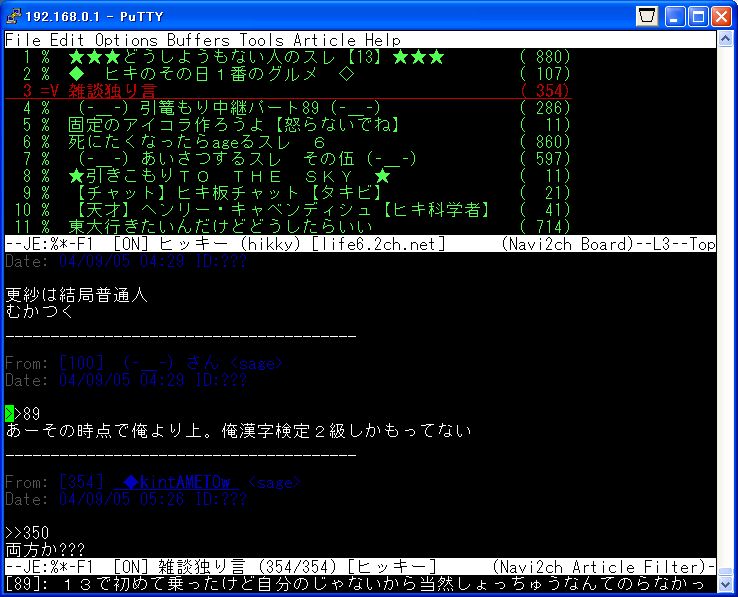Click the scrollbar down arrow
The height and width of the screenshot is (597, 738).
[727, 584]
